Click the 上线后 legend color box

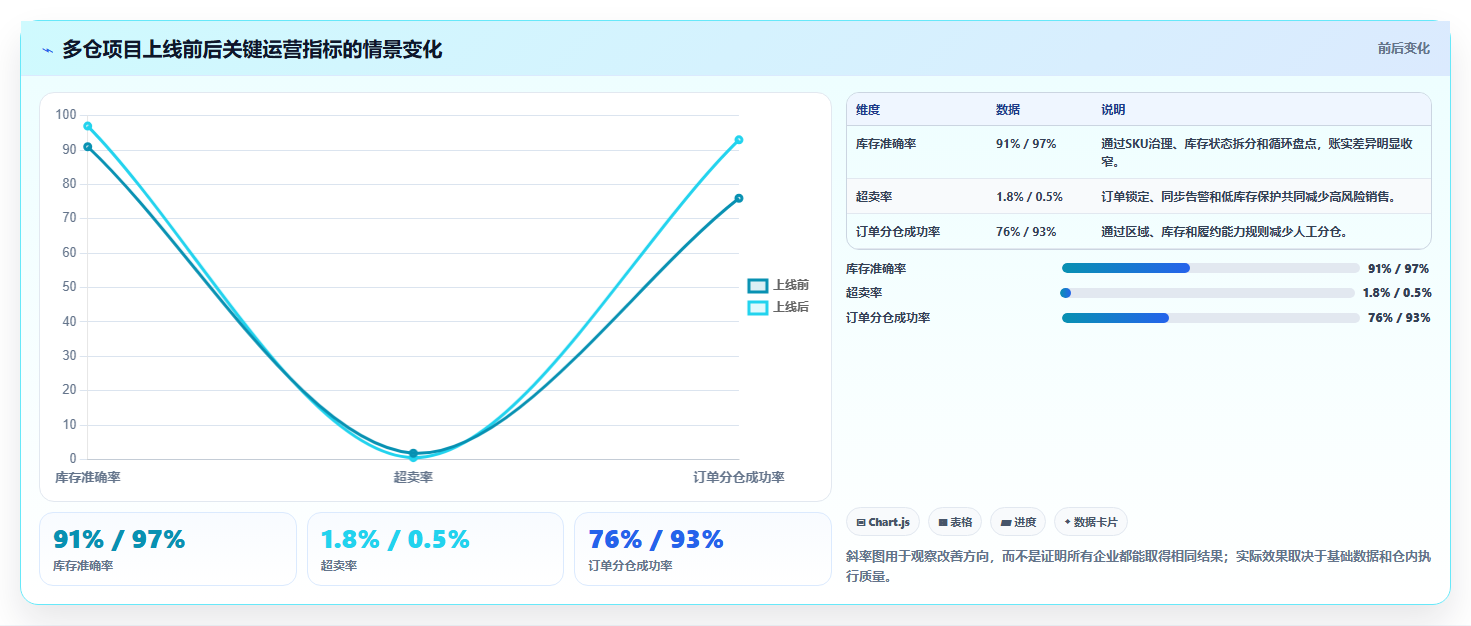758,307
